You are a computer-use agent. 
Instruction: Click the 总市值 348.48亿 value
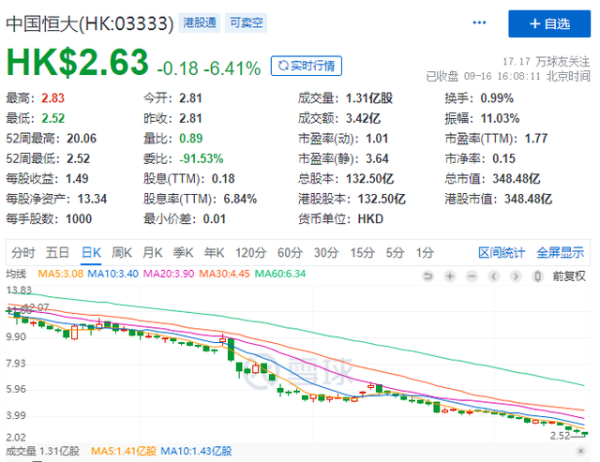516,179
